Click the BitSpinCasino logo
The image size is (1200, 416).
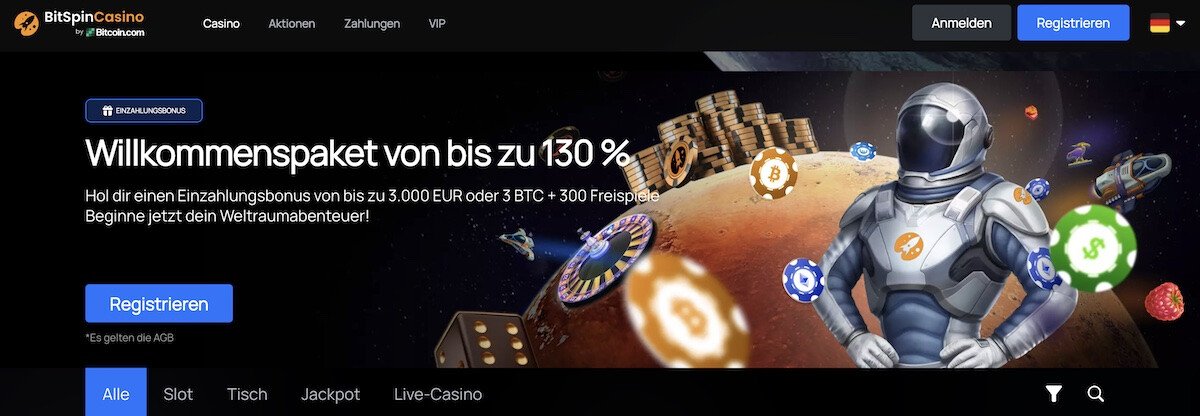(79, 23)
